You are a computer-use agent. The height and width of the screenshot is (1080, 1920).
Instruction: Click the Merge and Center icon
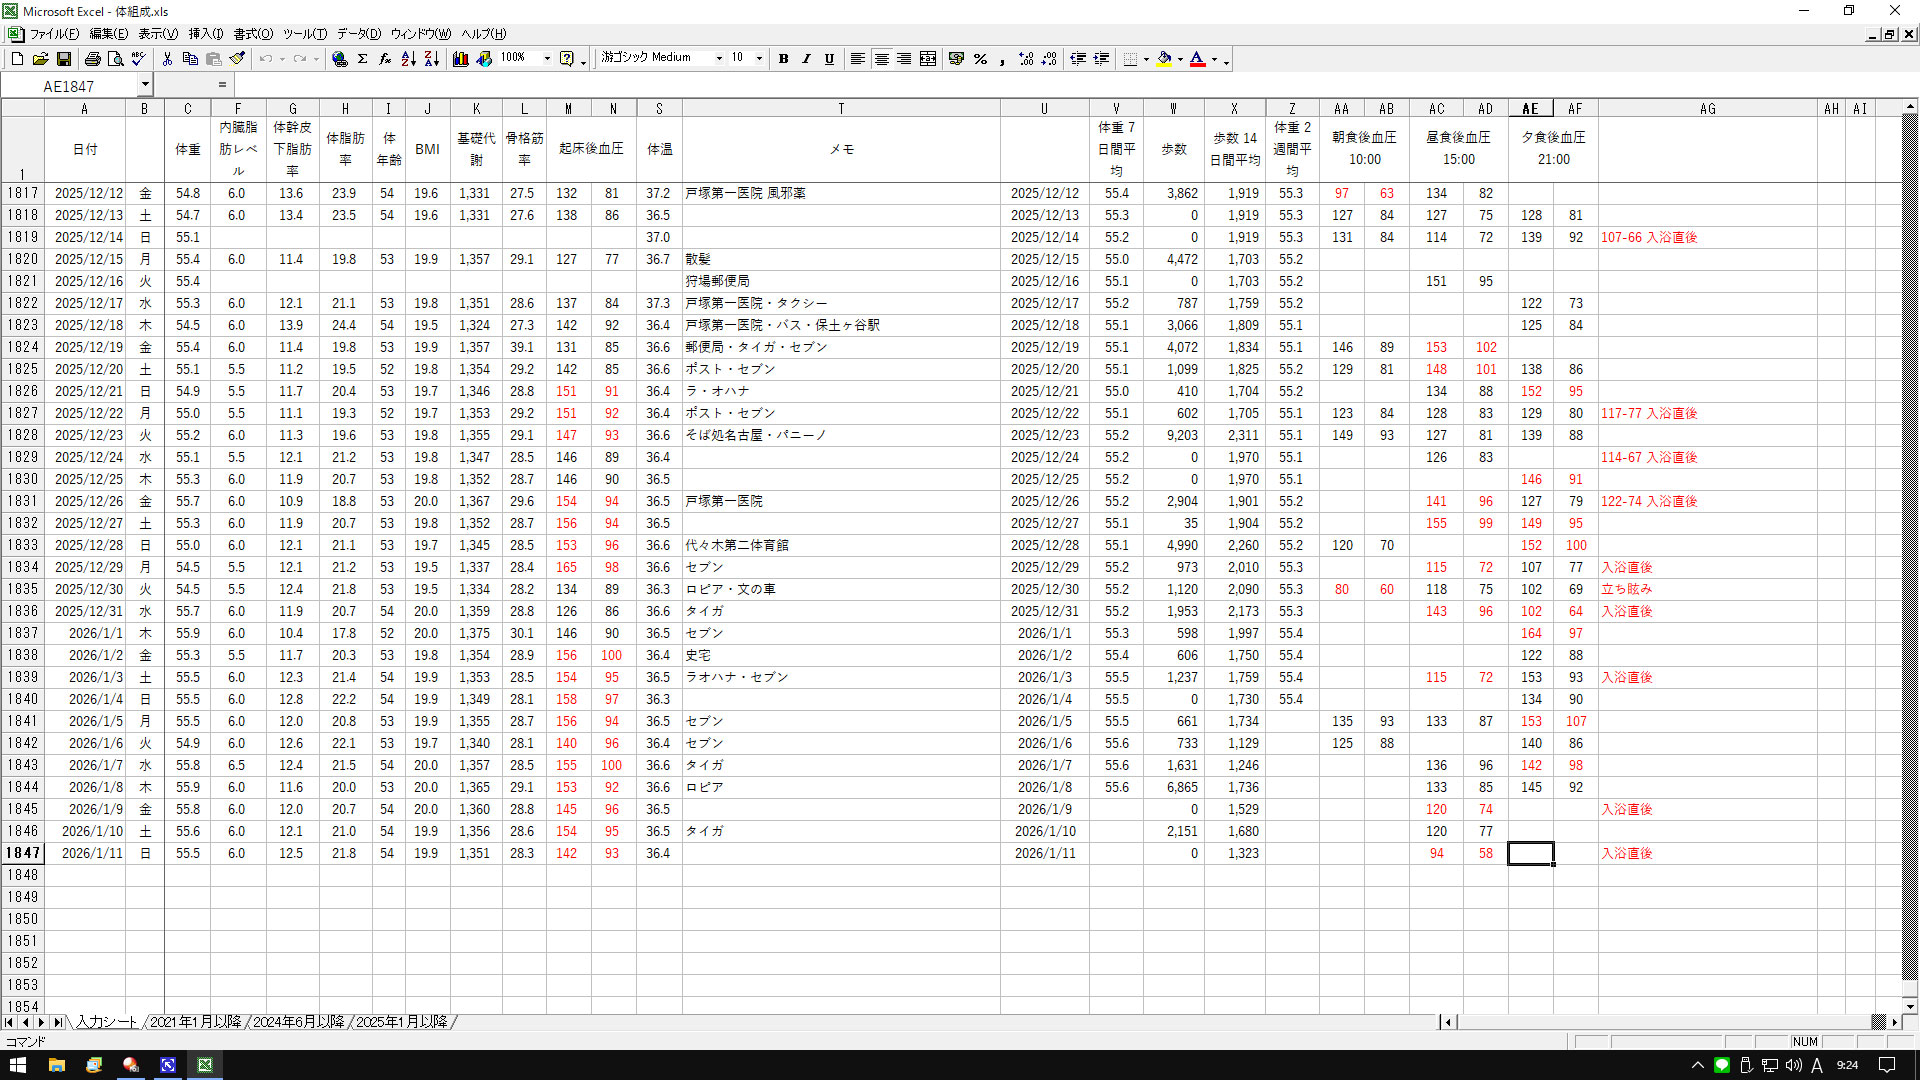pos(927,59)
